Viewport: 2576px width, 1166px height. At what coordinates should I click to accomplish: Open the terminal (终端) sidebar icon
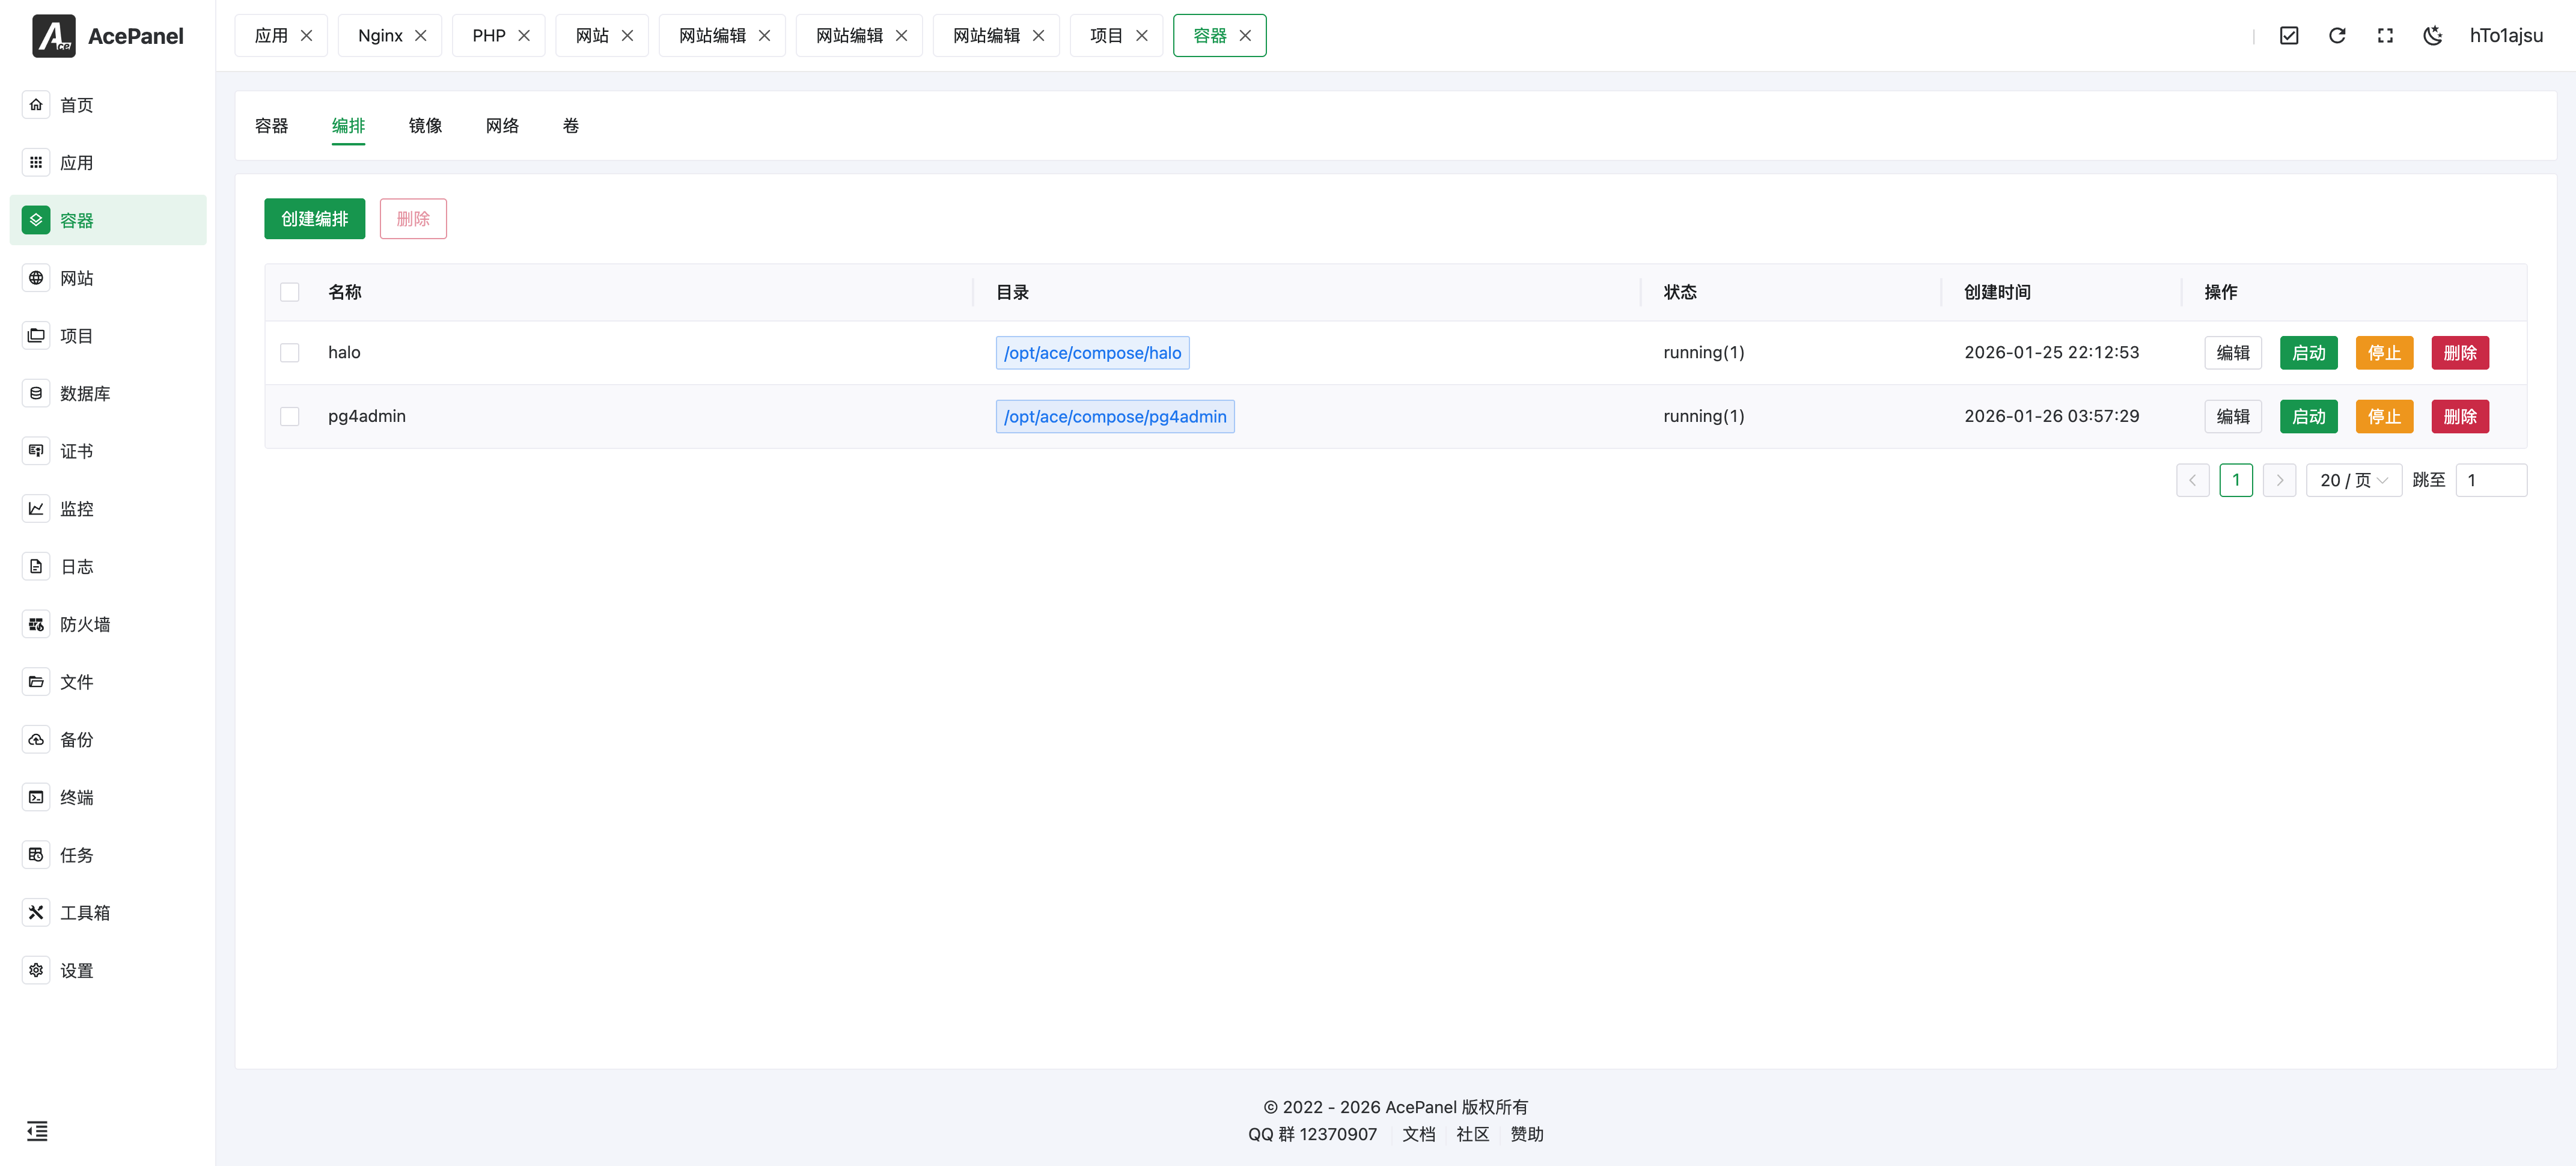coord(36,797)
